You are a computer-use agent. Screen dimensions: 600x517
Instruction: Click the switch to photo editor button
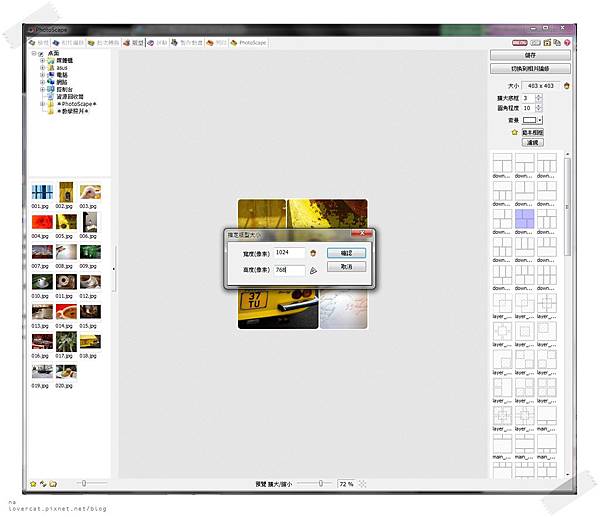click(530, 69)
